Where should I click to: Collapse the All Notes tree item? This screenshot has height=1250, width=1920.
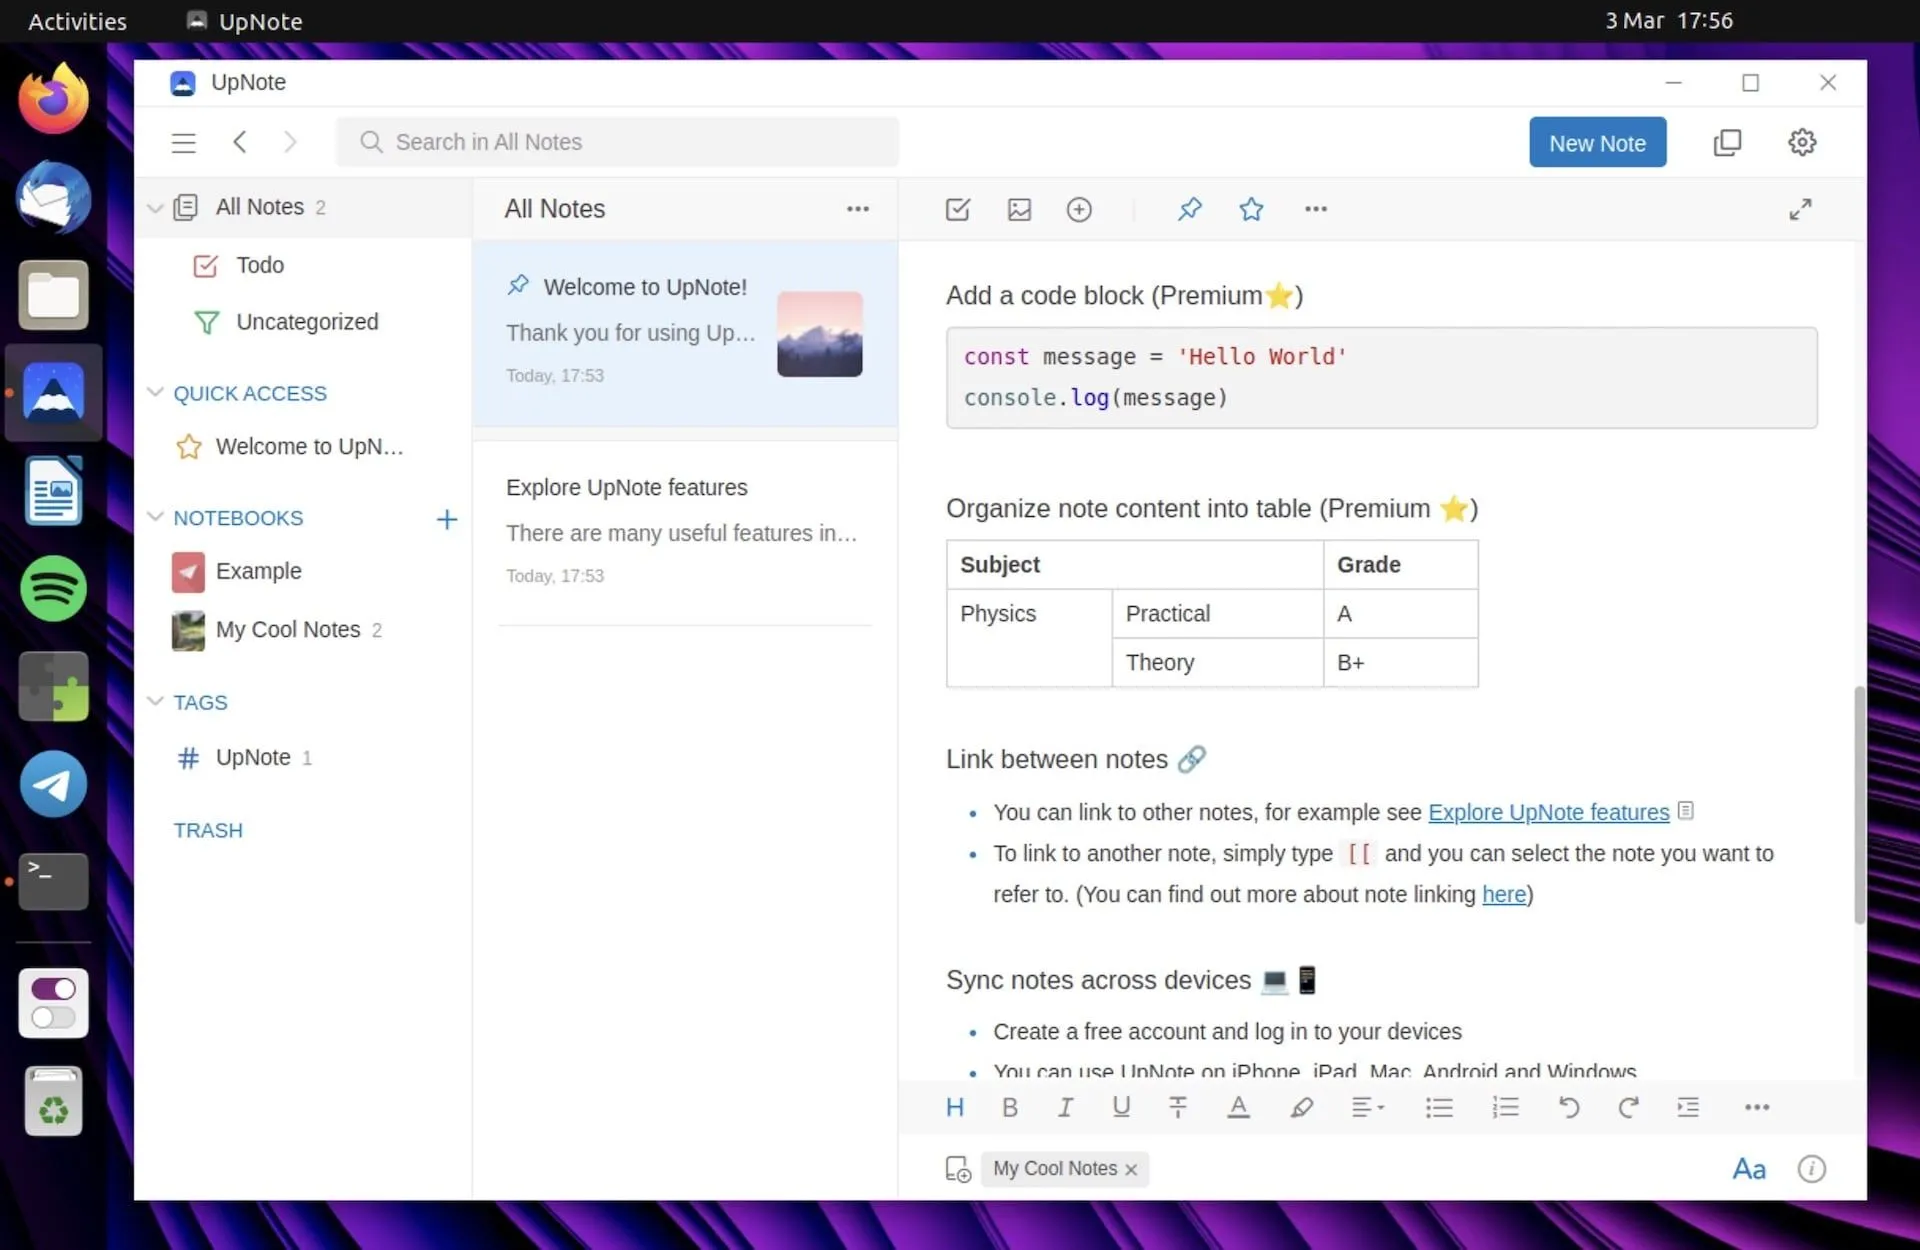click(x=154, y=206)
